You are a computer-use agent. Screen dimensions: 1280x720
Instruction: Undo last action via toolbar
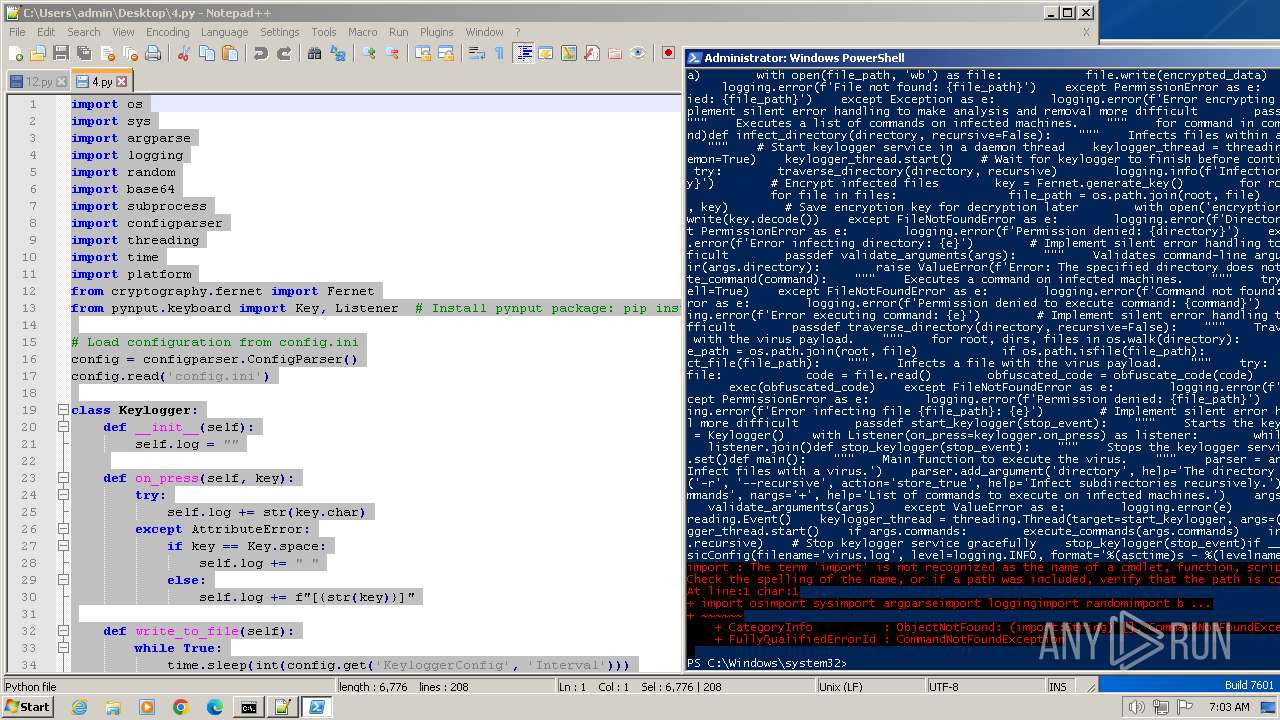pyautogui.click(x=260, y=53)
